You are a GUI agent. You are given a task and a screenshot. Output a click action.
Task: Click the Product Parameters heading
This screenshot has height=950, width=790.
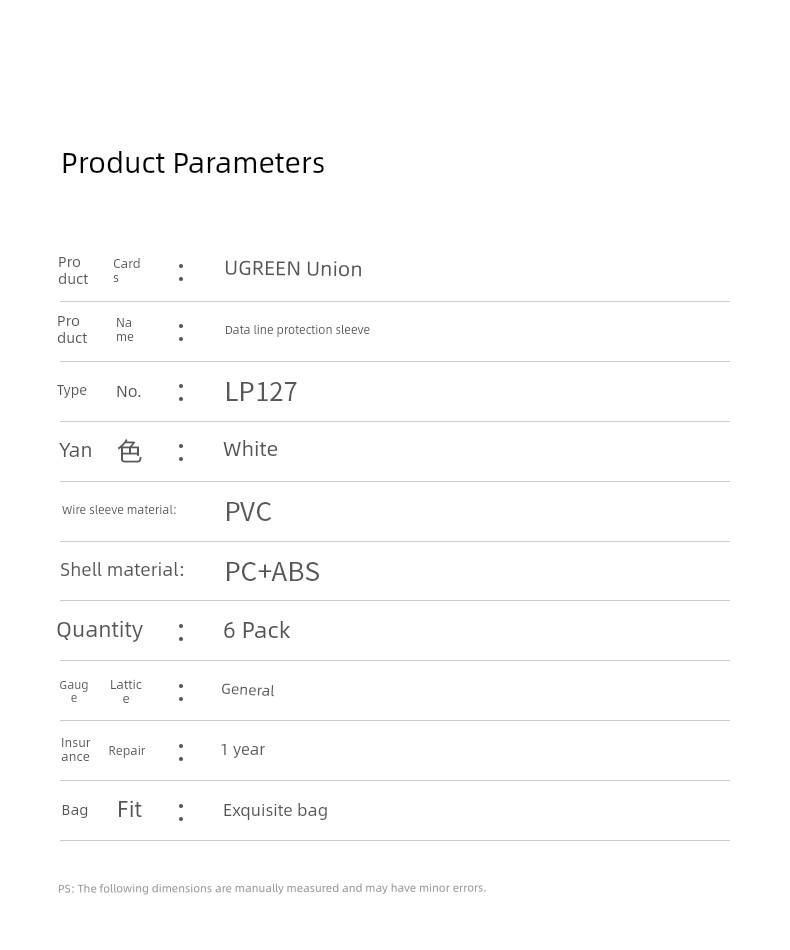pos(193,164)
